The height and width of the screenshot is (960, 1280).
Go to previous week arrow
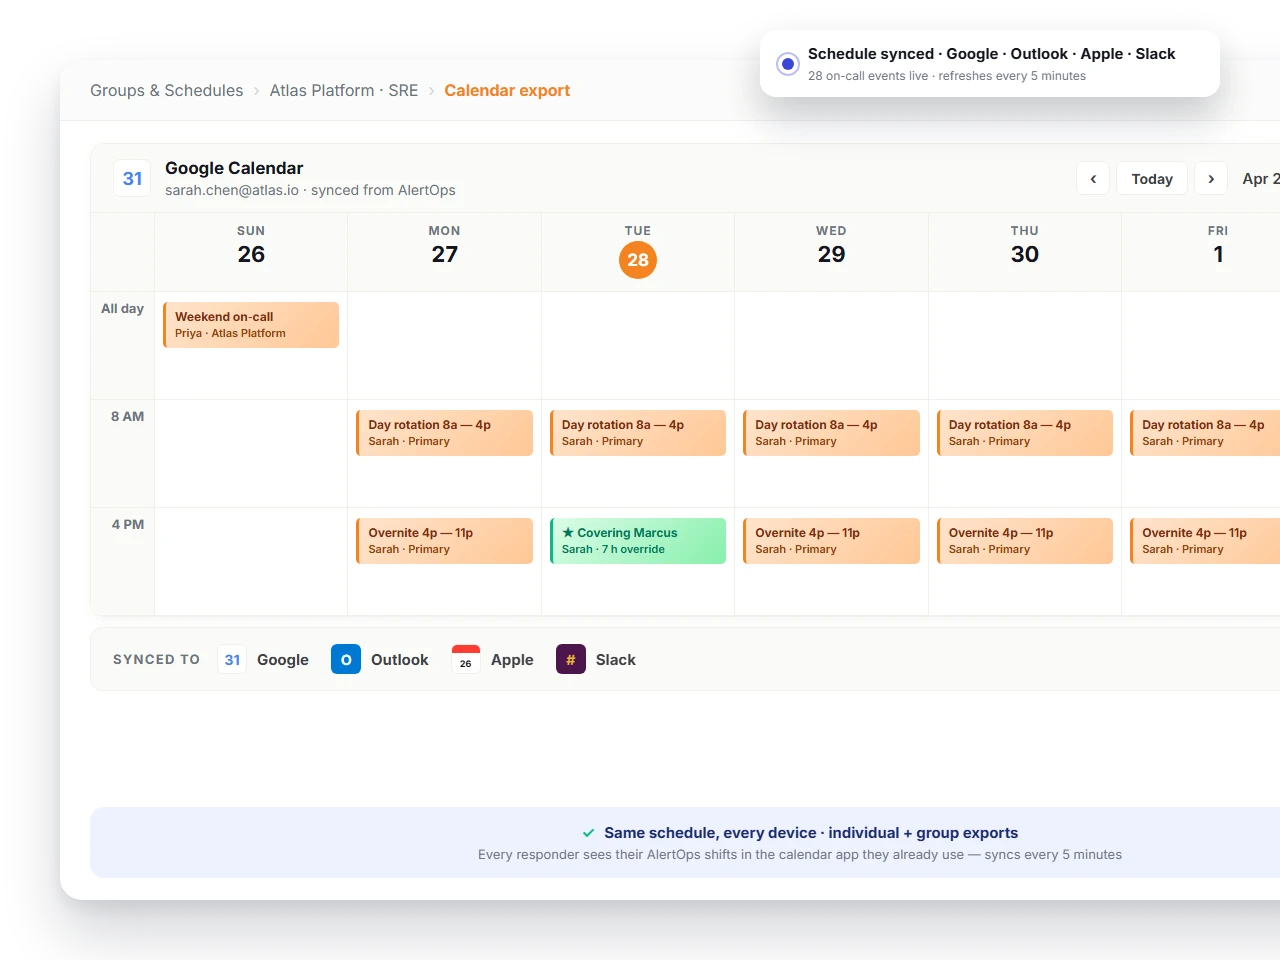pyautogui.click(x=1093, y=179)
